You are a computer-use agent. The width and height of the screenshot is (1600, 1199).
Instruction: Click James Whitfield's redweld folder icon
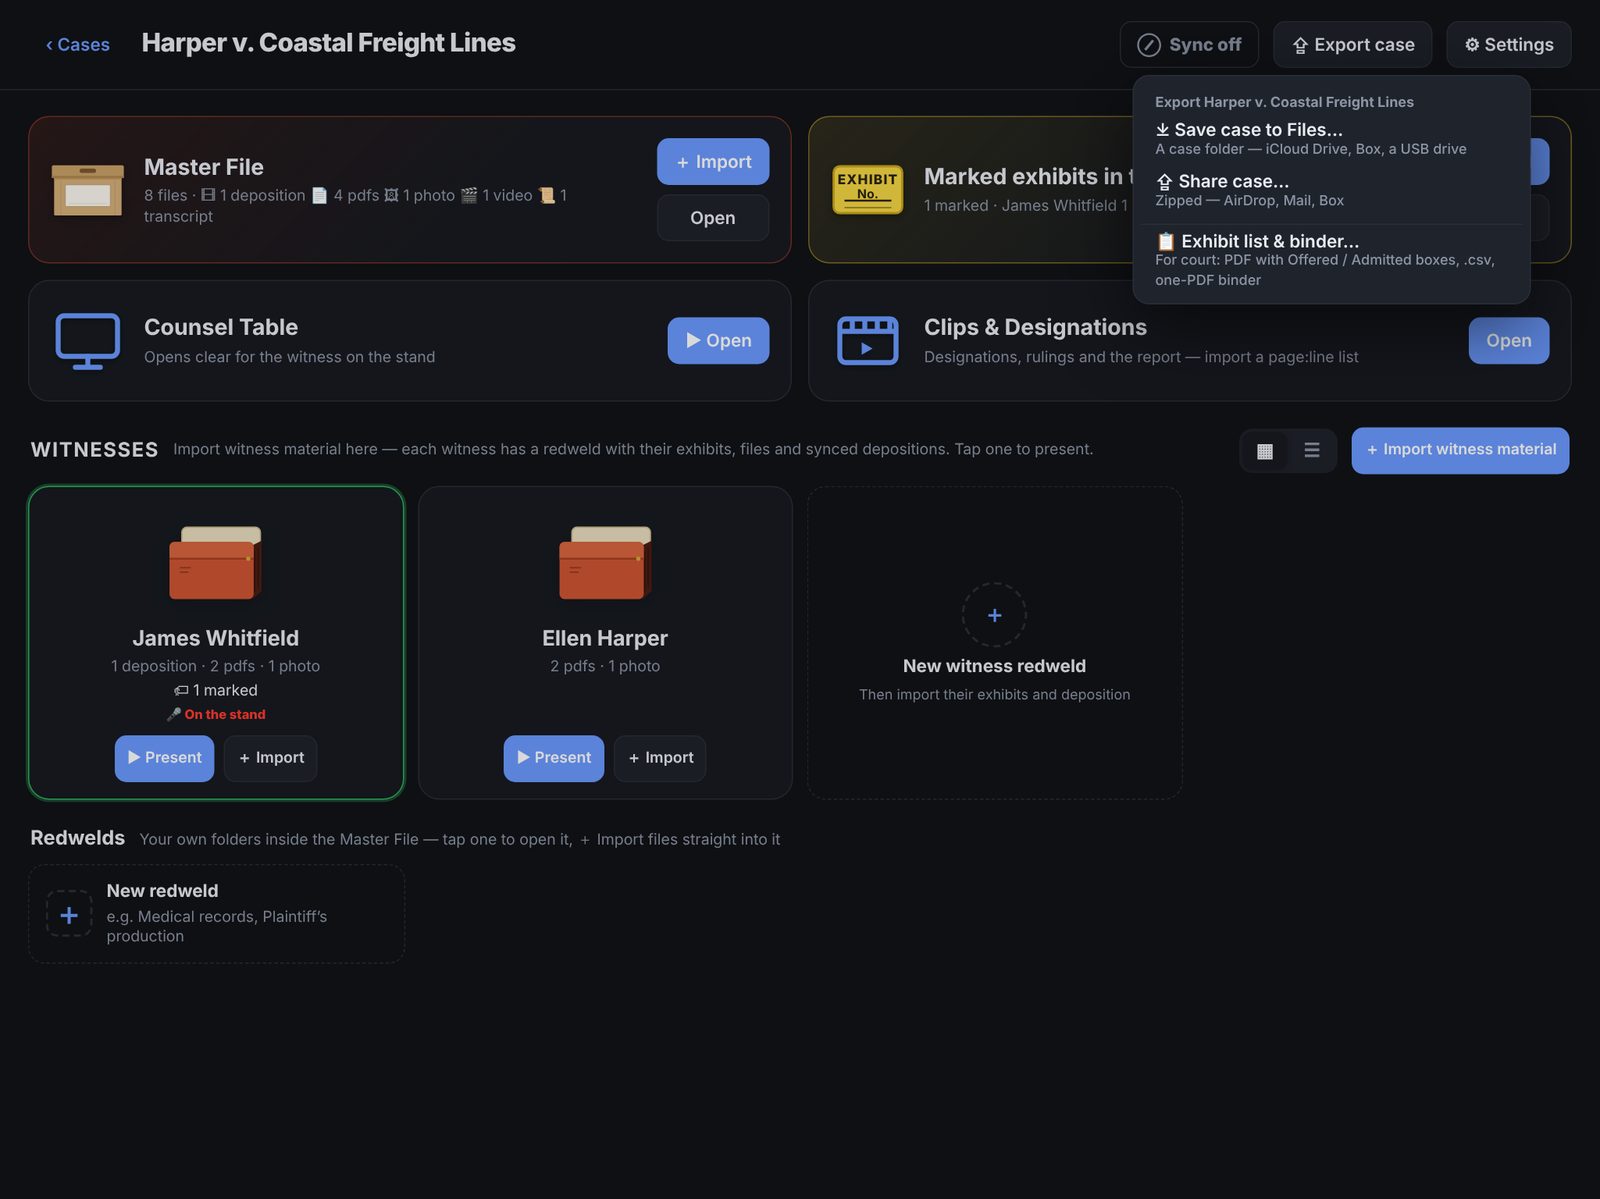point(216,563)
